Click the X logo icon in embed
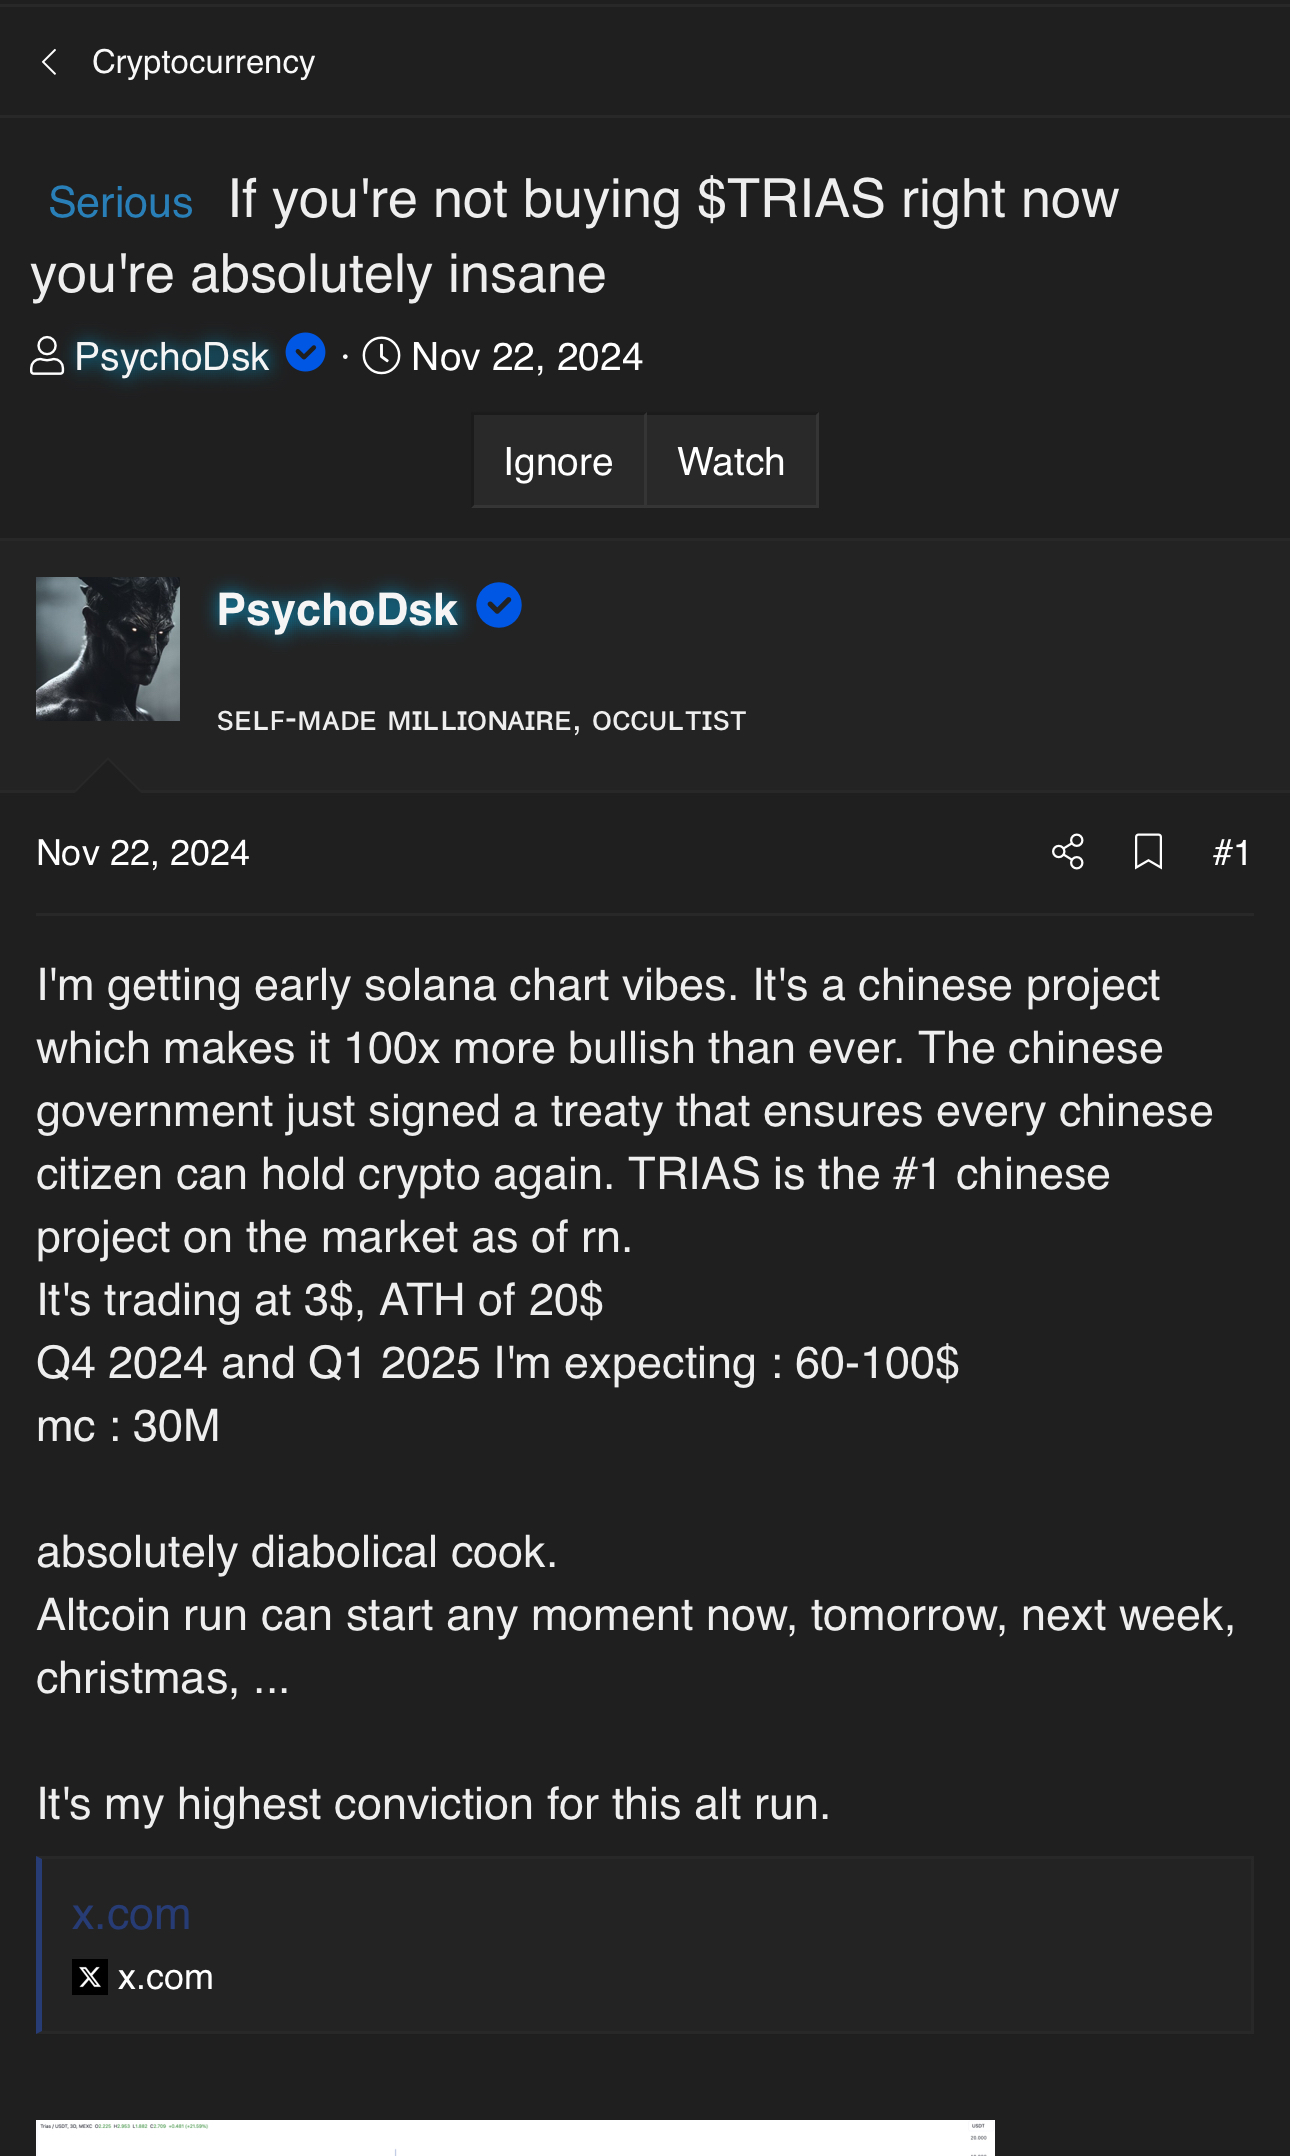This screenshot has height=2156, width=1290. [90, 1977]
